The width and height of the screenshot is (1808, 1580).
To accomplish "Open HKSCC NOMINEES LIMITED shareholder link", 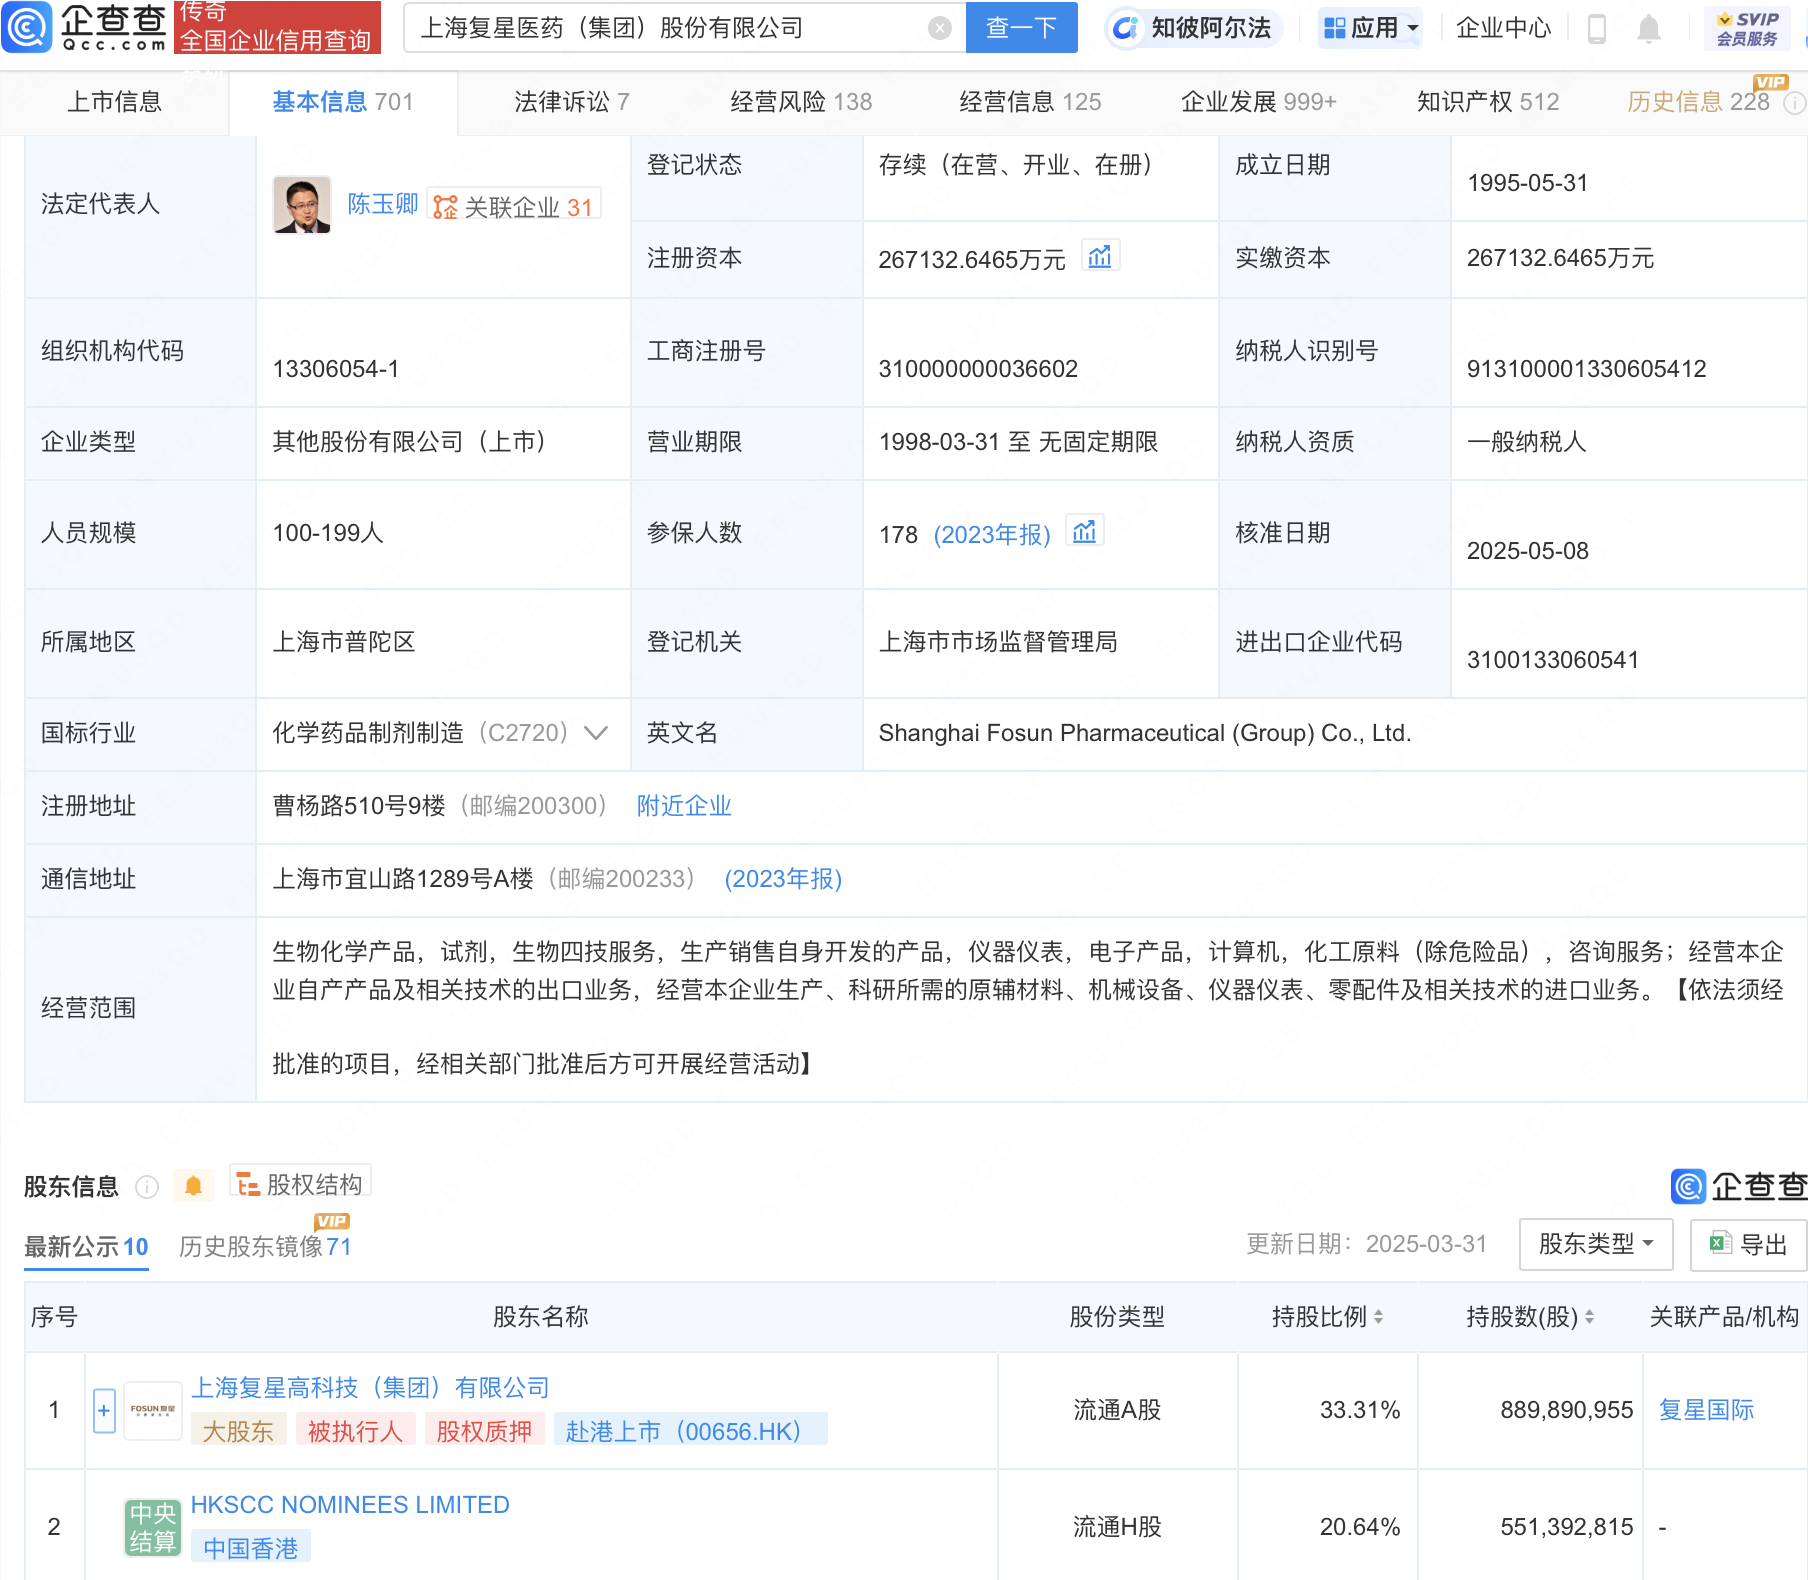I will (x=350, y=1505).
